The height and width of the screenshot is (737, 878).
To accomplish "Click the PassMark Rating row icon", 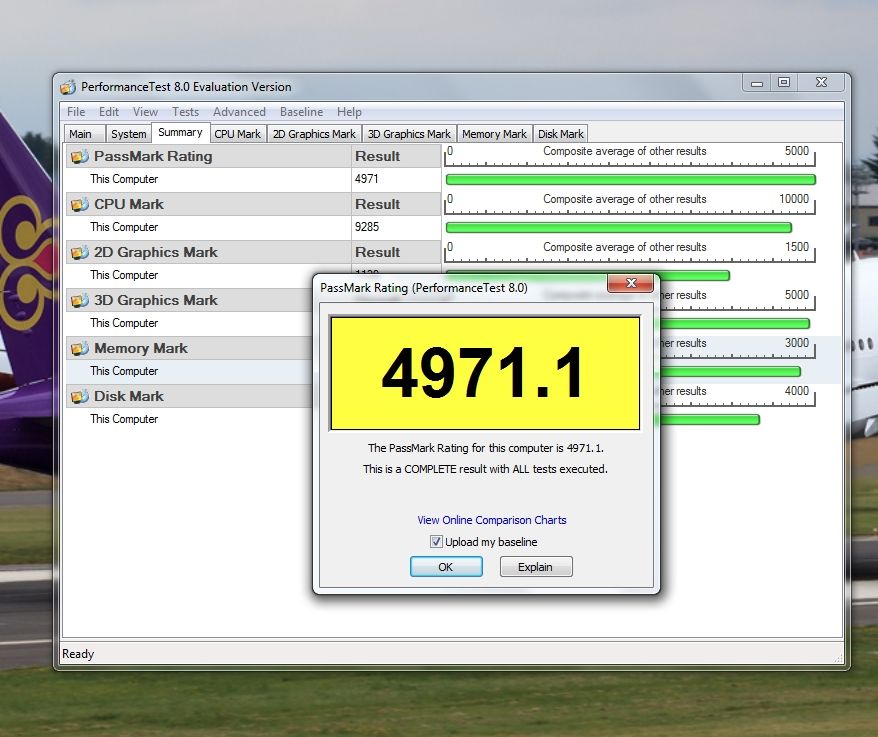I will pos(80,157).
